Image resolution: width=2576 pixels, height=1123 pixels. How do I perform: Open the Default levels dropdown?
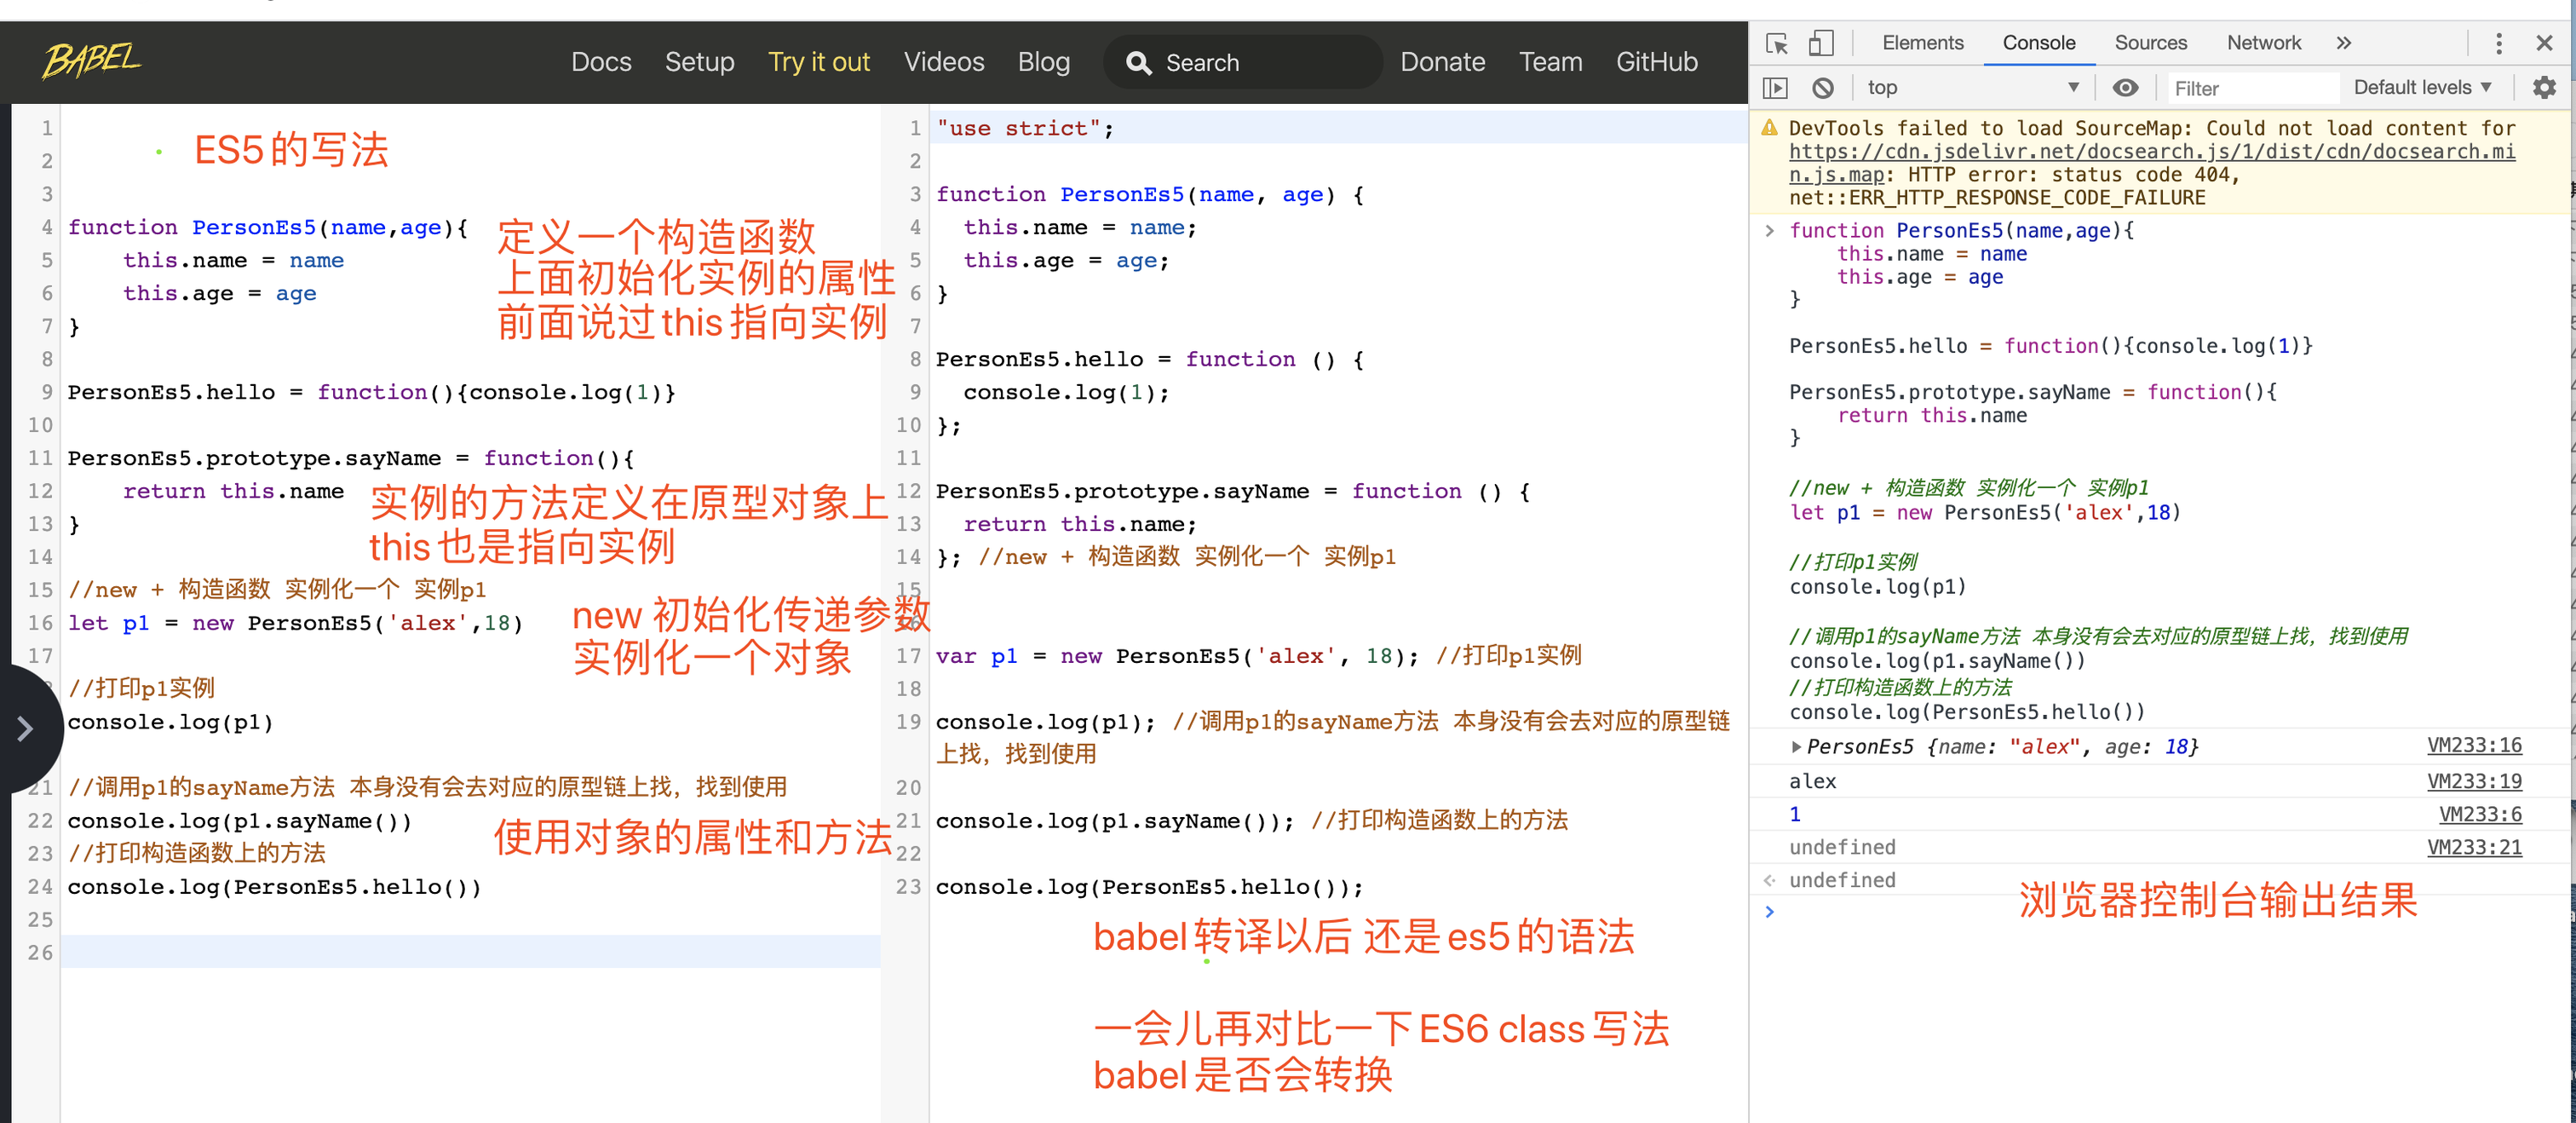[x=2421, y=88]
